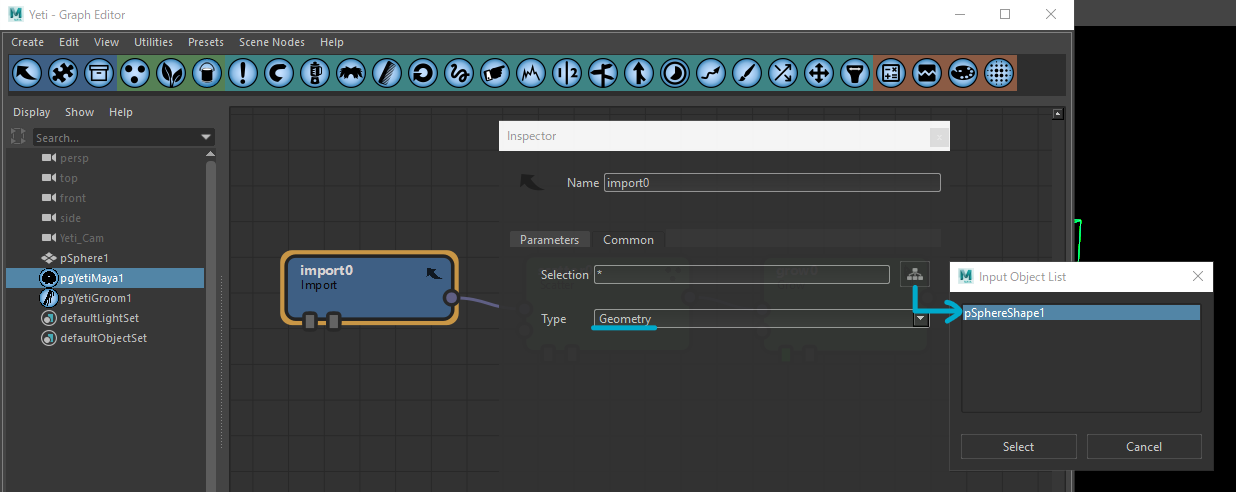
Task: Select pSphereShape1 in the Input Object List
Action: [1081, 313]
